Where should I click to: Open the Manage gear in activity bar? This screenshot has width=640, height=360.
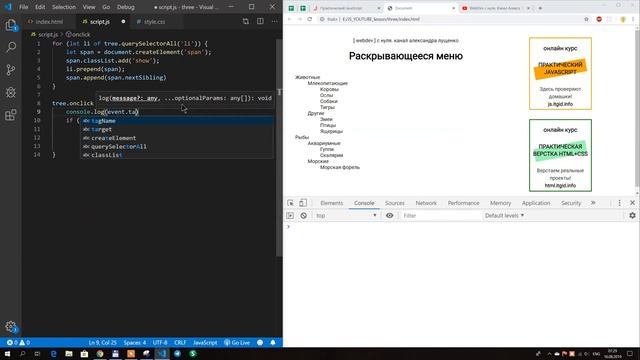pyautogui.click(x=11, y=326)
